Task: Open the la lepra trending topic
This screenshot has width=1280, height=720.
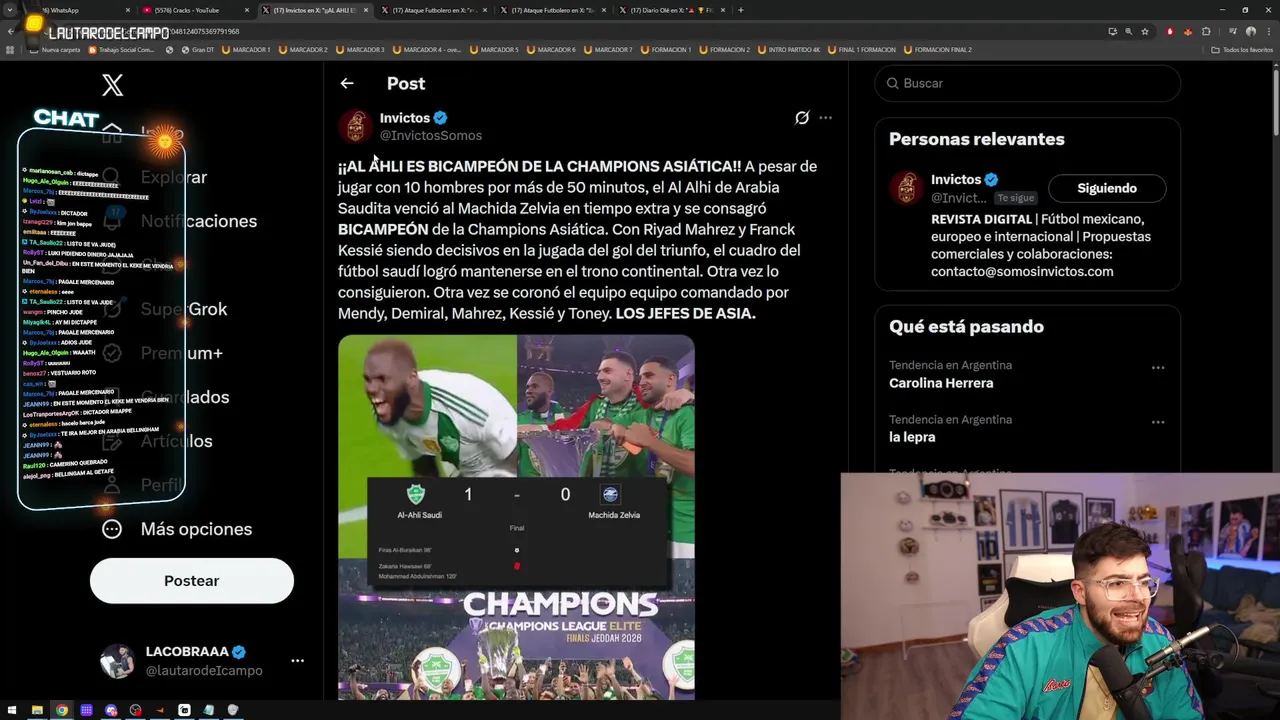Action: click(x=912, y=437)
